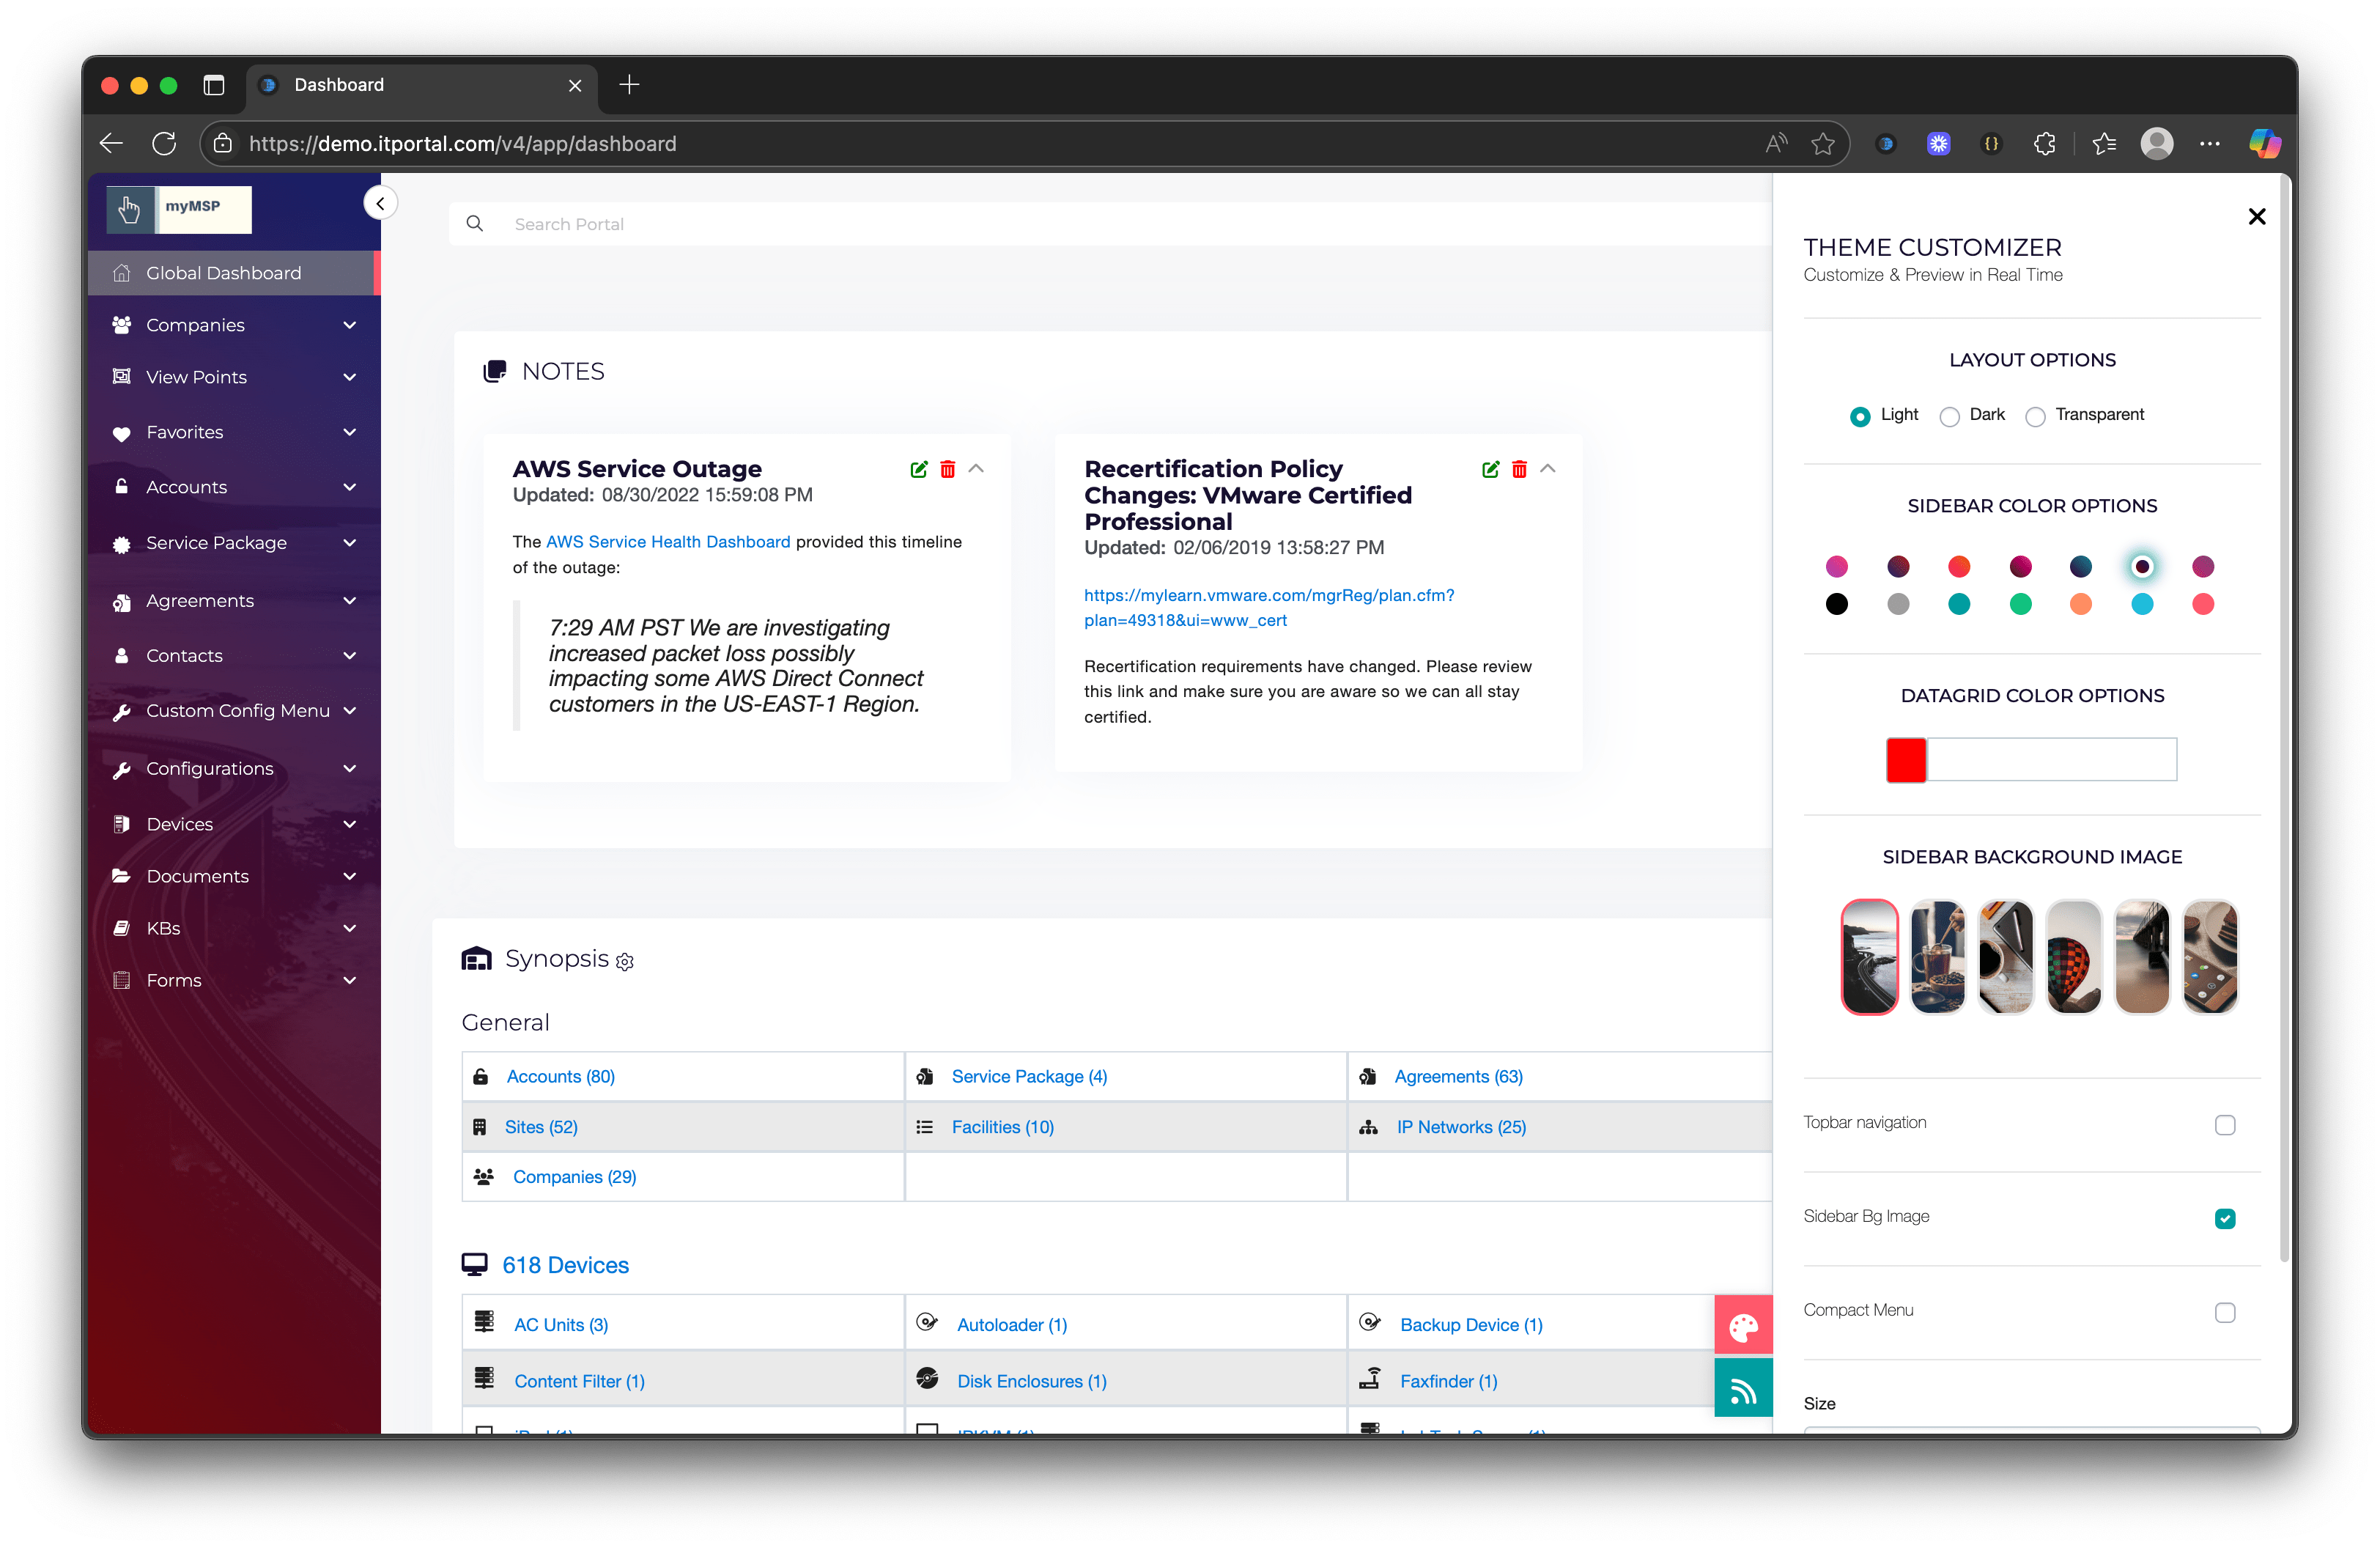Viewport: 2380px width, 1548px height.
Task: Pick the teal sidebar color swatch
Action: click(1959, 604)
